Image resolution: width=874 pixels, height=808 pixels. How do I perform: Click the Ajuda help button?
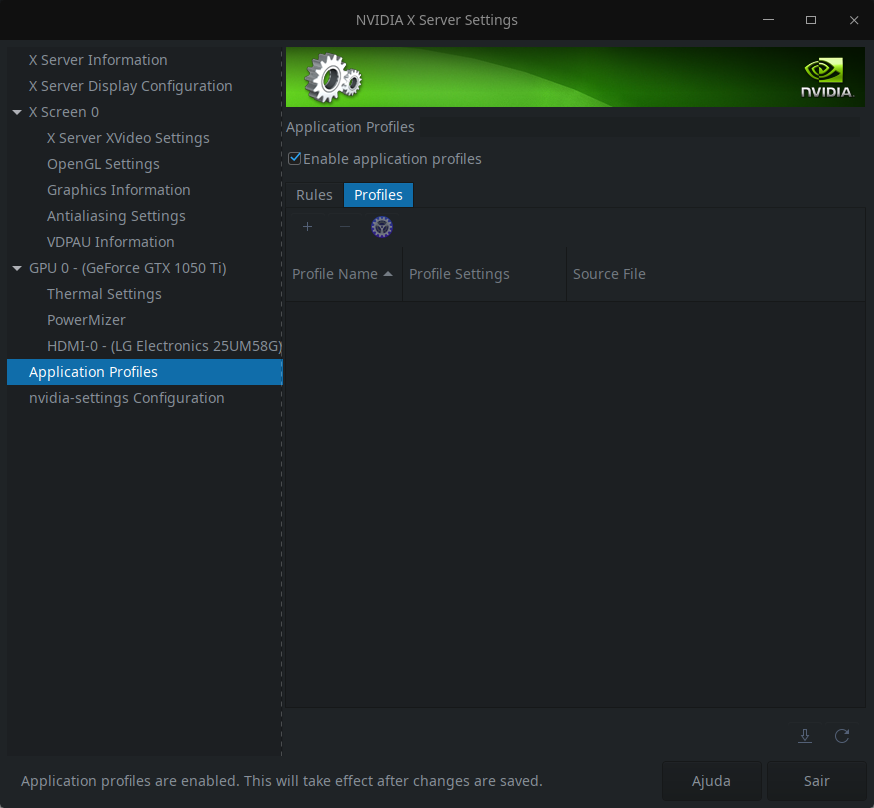711,781
